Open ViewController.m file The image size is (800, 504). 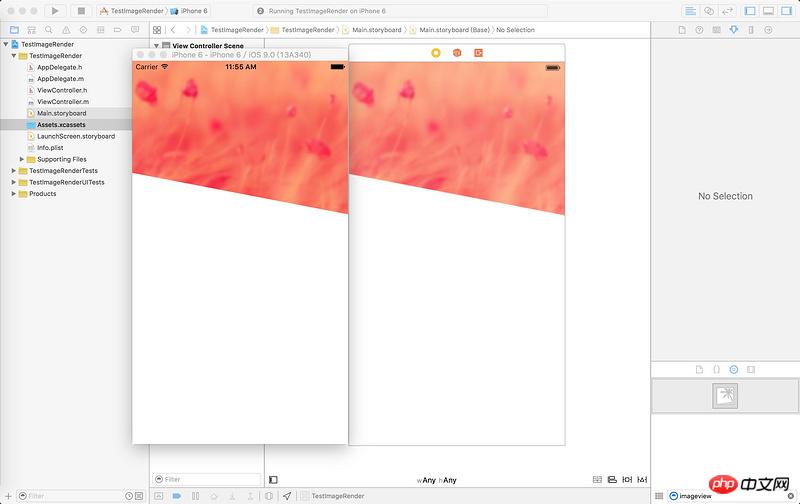click(63, 102)
